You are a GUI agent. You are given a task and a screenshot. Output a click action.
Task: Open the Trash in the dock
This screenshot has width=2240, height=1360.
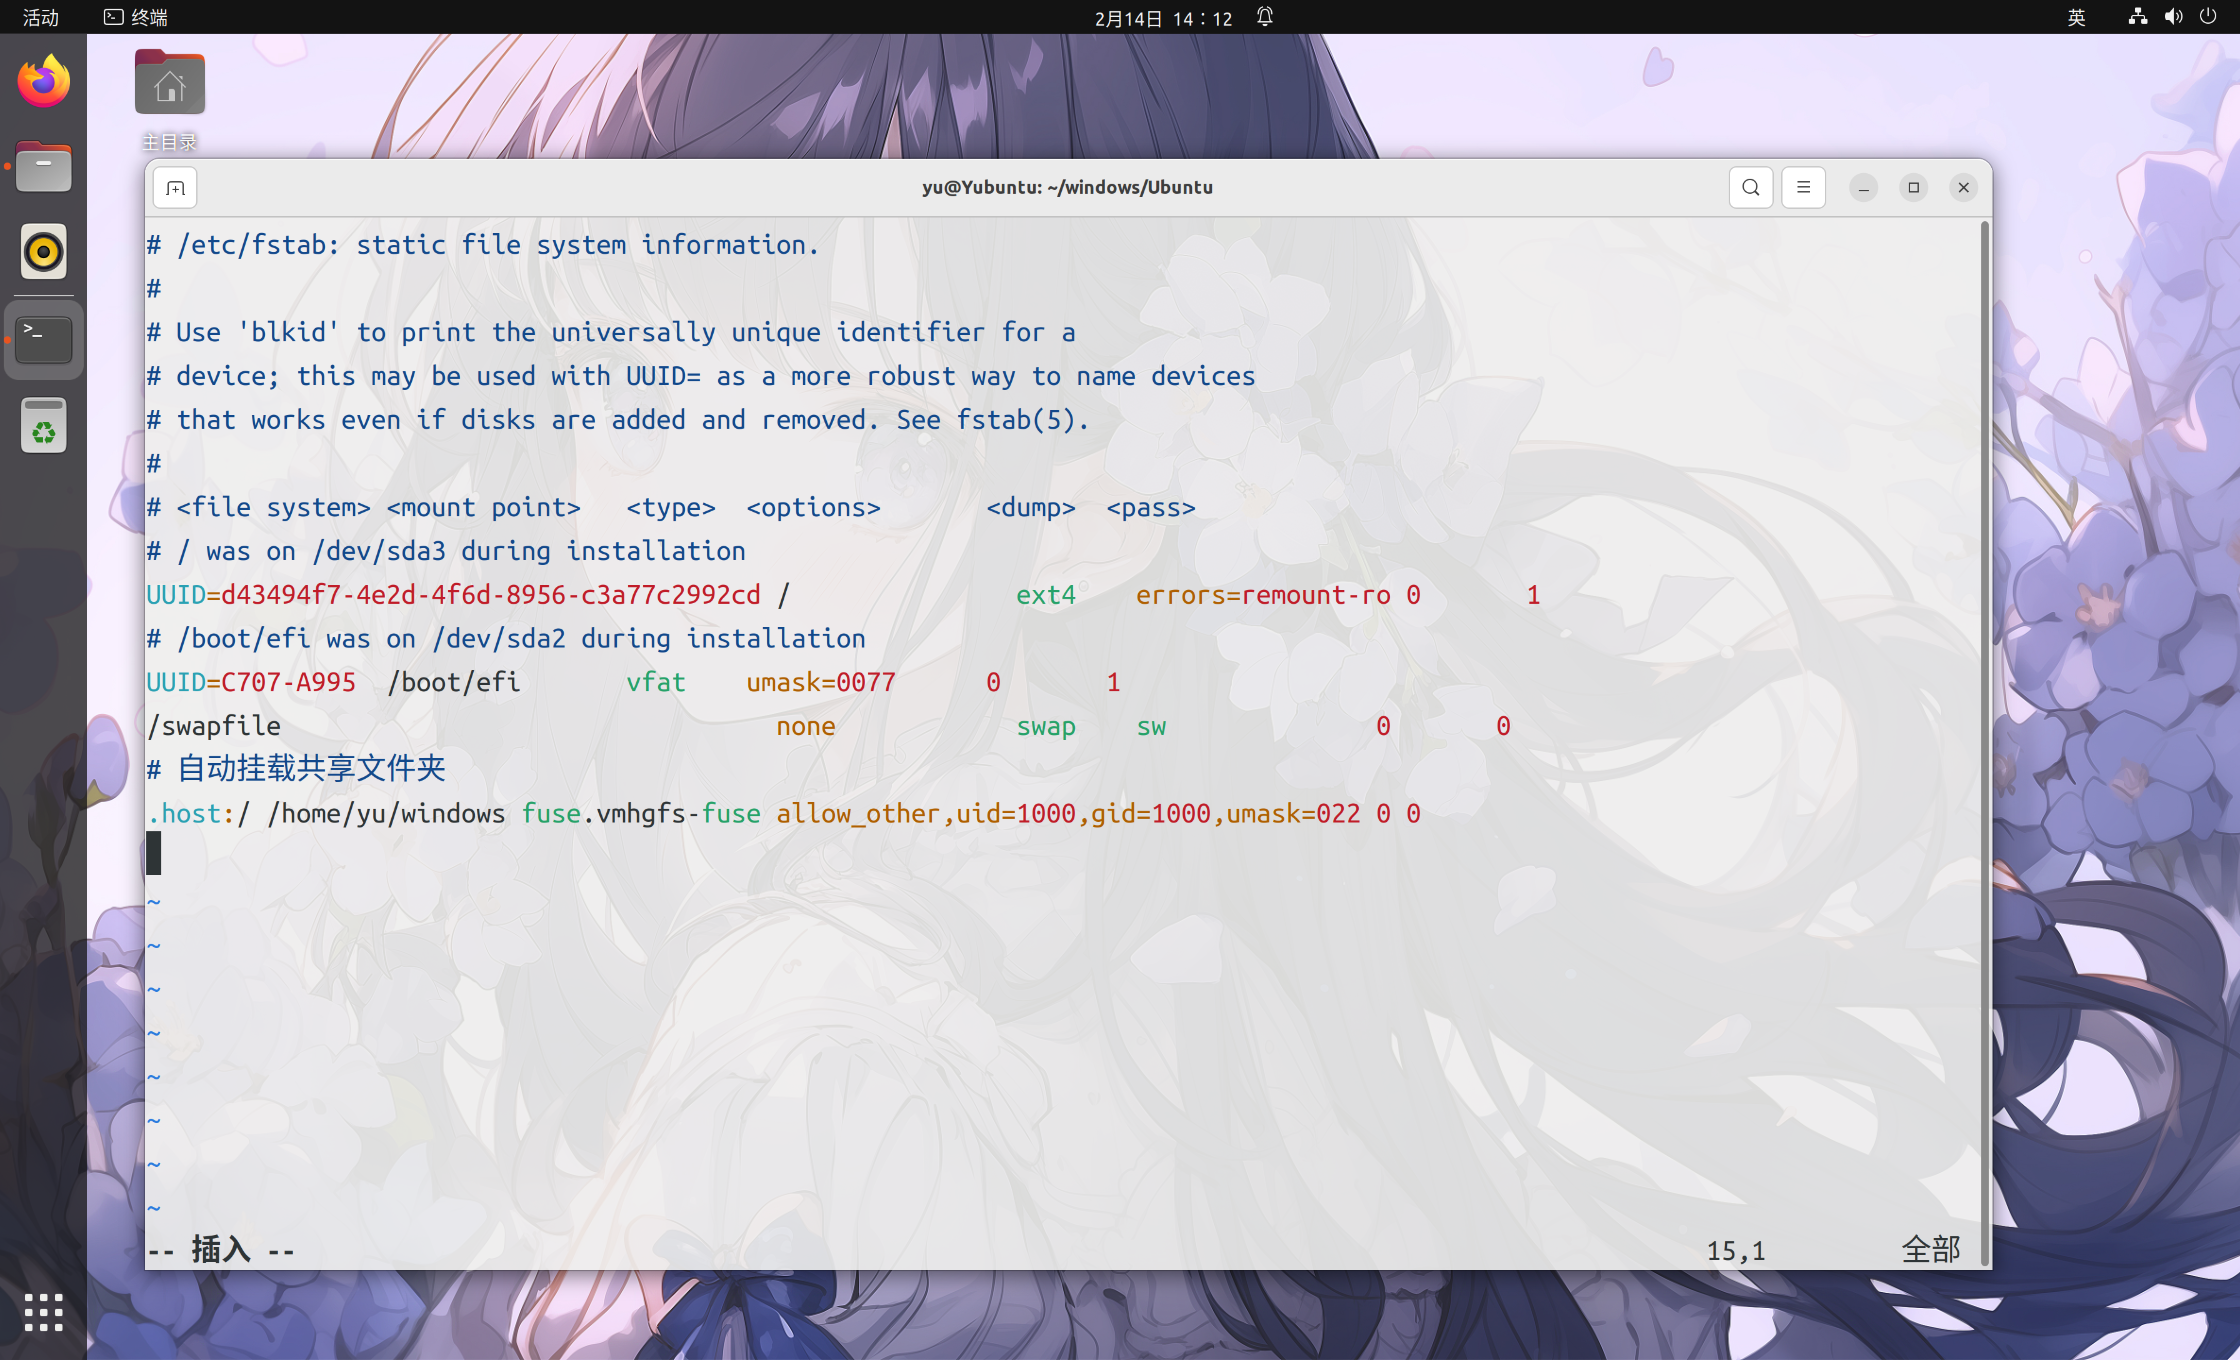click(44, 427)
